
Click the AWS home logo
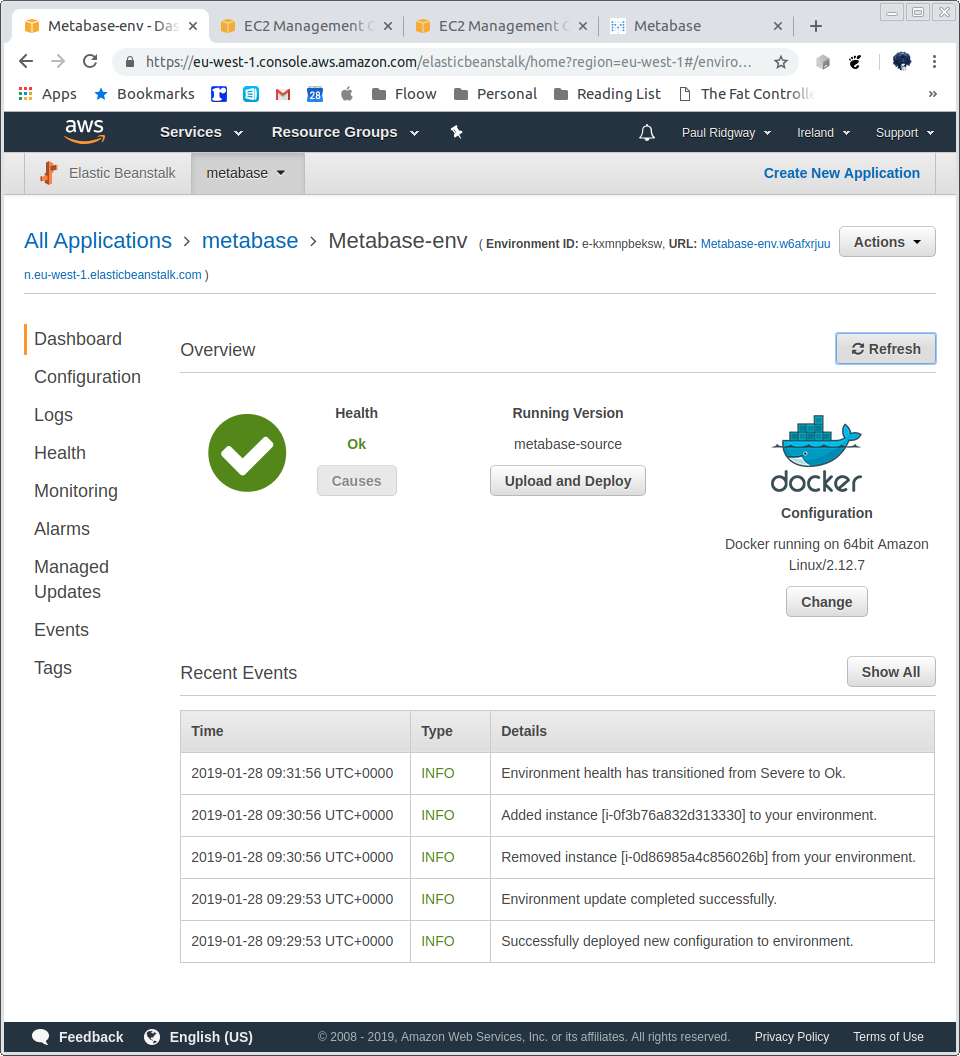84,131
